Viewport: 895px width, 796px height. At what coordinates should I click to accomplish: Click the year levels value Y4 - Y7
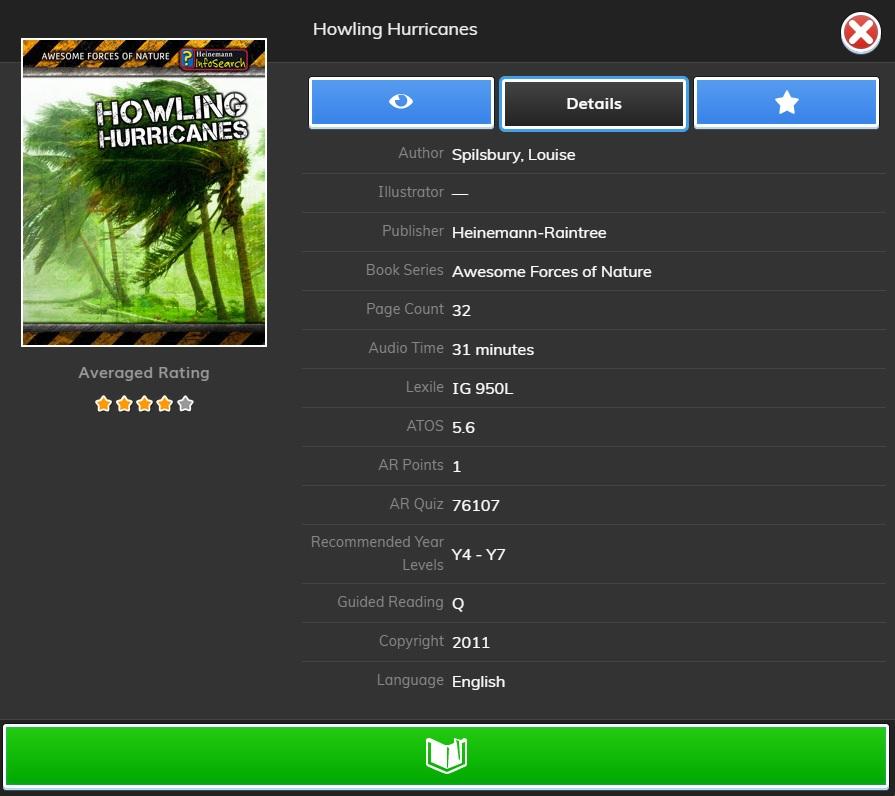pyautogui.click(x=478, y=554)
